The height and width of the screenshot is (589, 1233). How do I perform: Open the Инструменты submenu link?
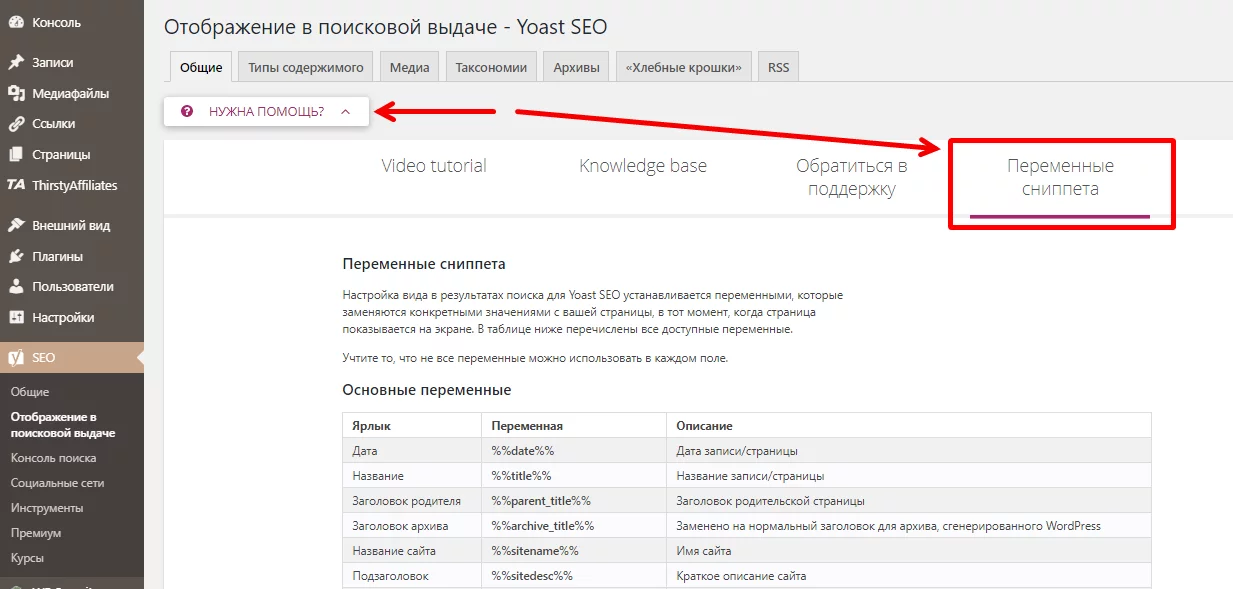47,508
